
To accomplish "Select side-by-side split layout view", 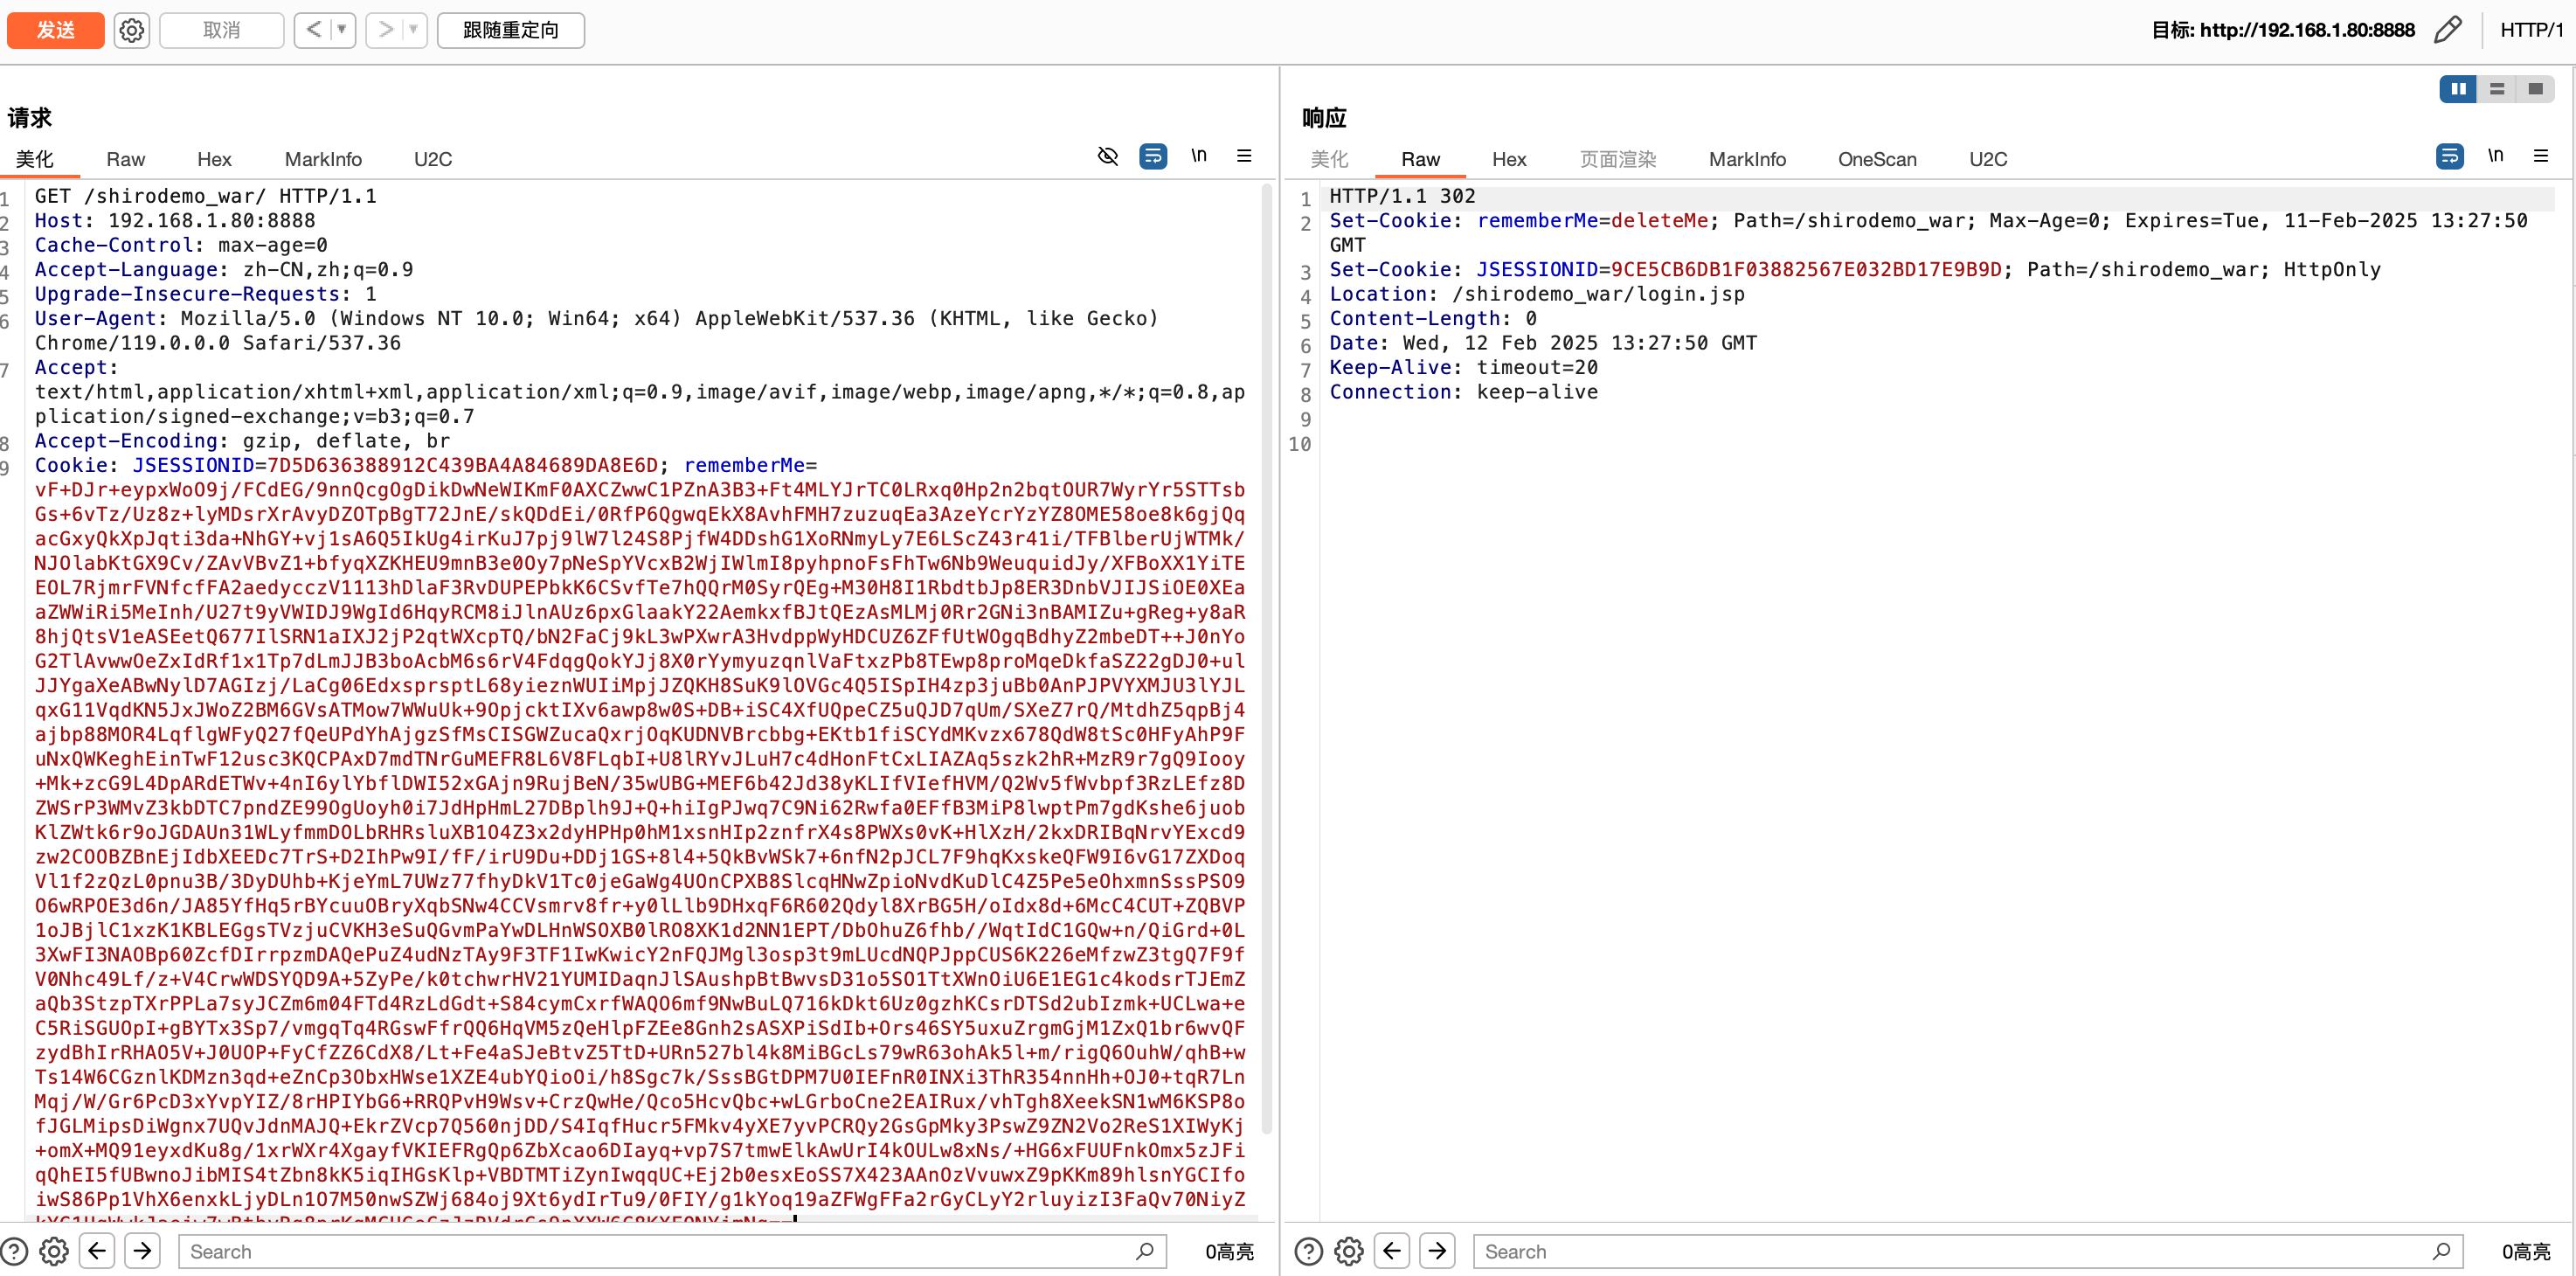I will [2458, 89].
